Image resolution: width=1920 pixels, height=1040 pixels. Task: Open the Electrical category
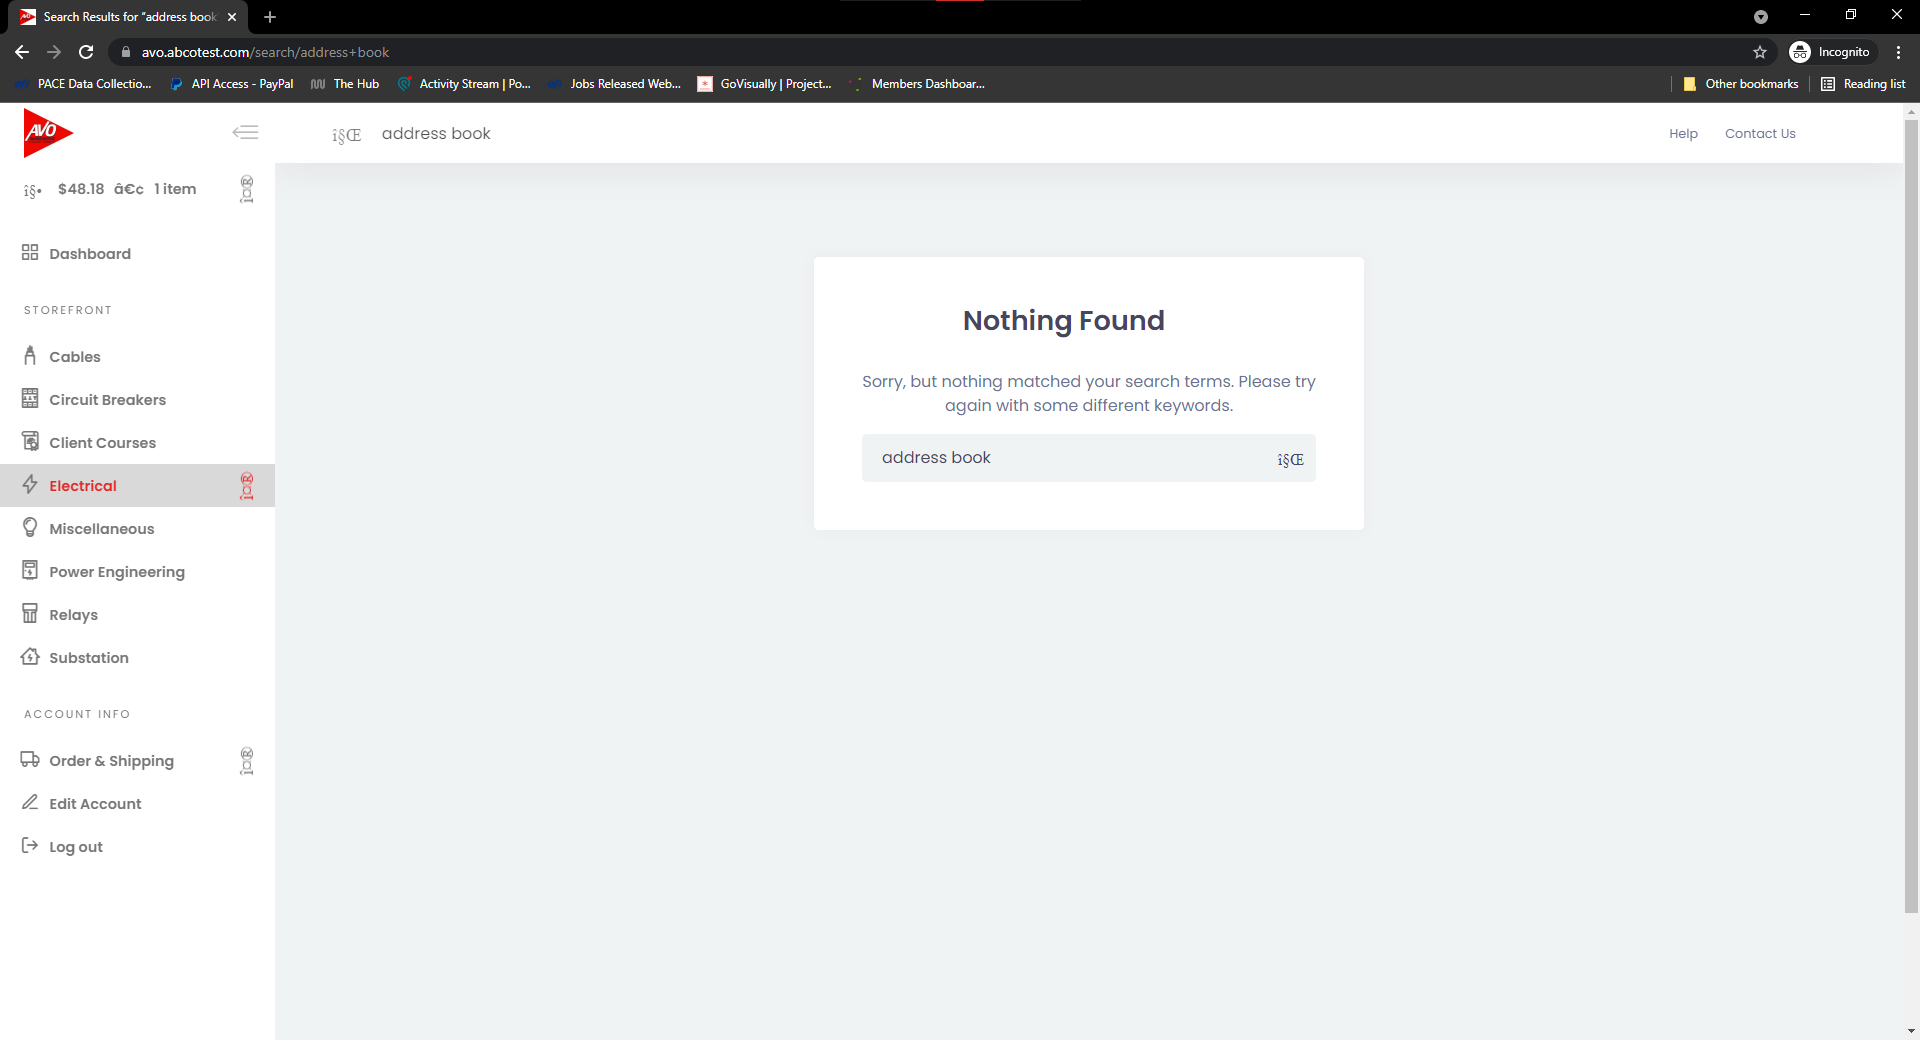tap(83, 486)
